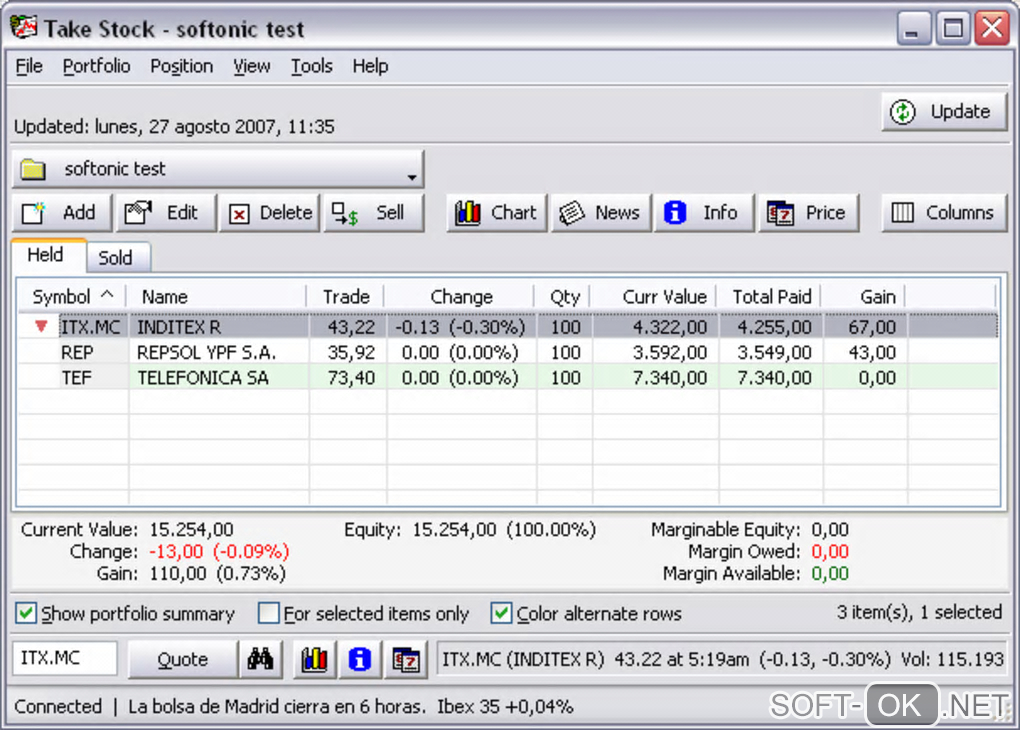Sell the selected position

tap(374, 213)
